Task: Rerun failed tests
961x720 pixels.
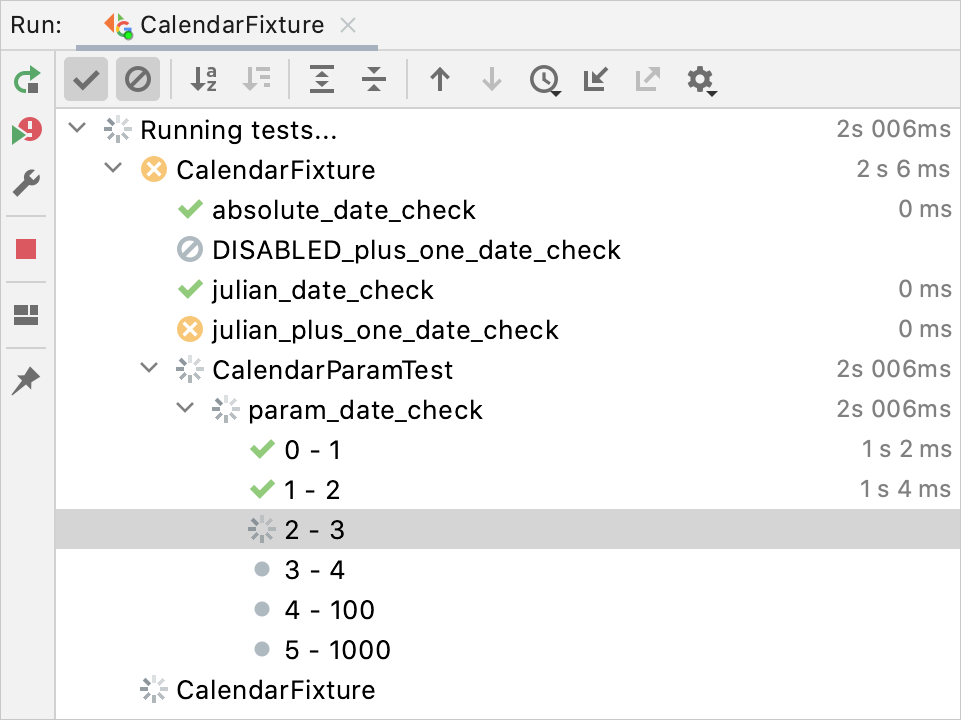Action: 26,131
